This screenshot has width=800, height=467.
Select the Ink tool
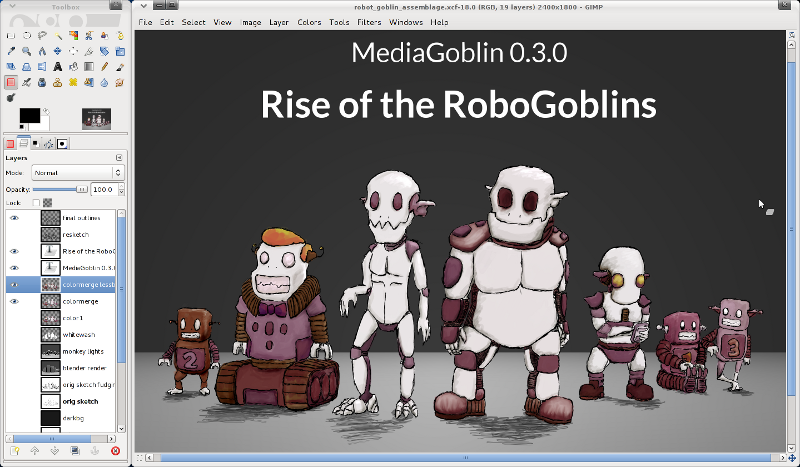coord(42,82)
